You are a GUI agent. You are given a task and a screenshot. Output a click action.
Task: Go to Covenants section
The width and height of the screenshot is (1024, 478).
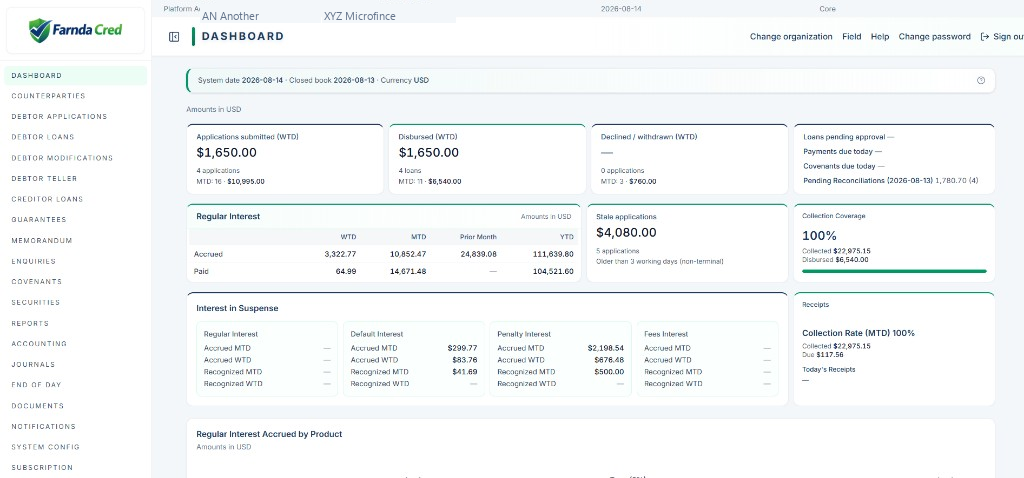point(75,282)
